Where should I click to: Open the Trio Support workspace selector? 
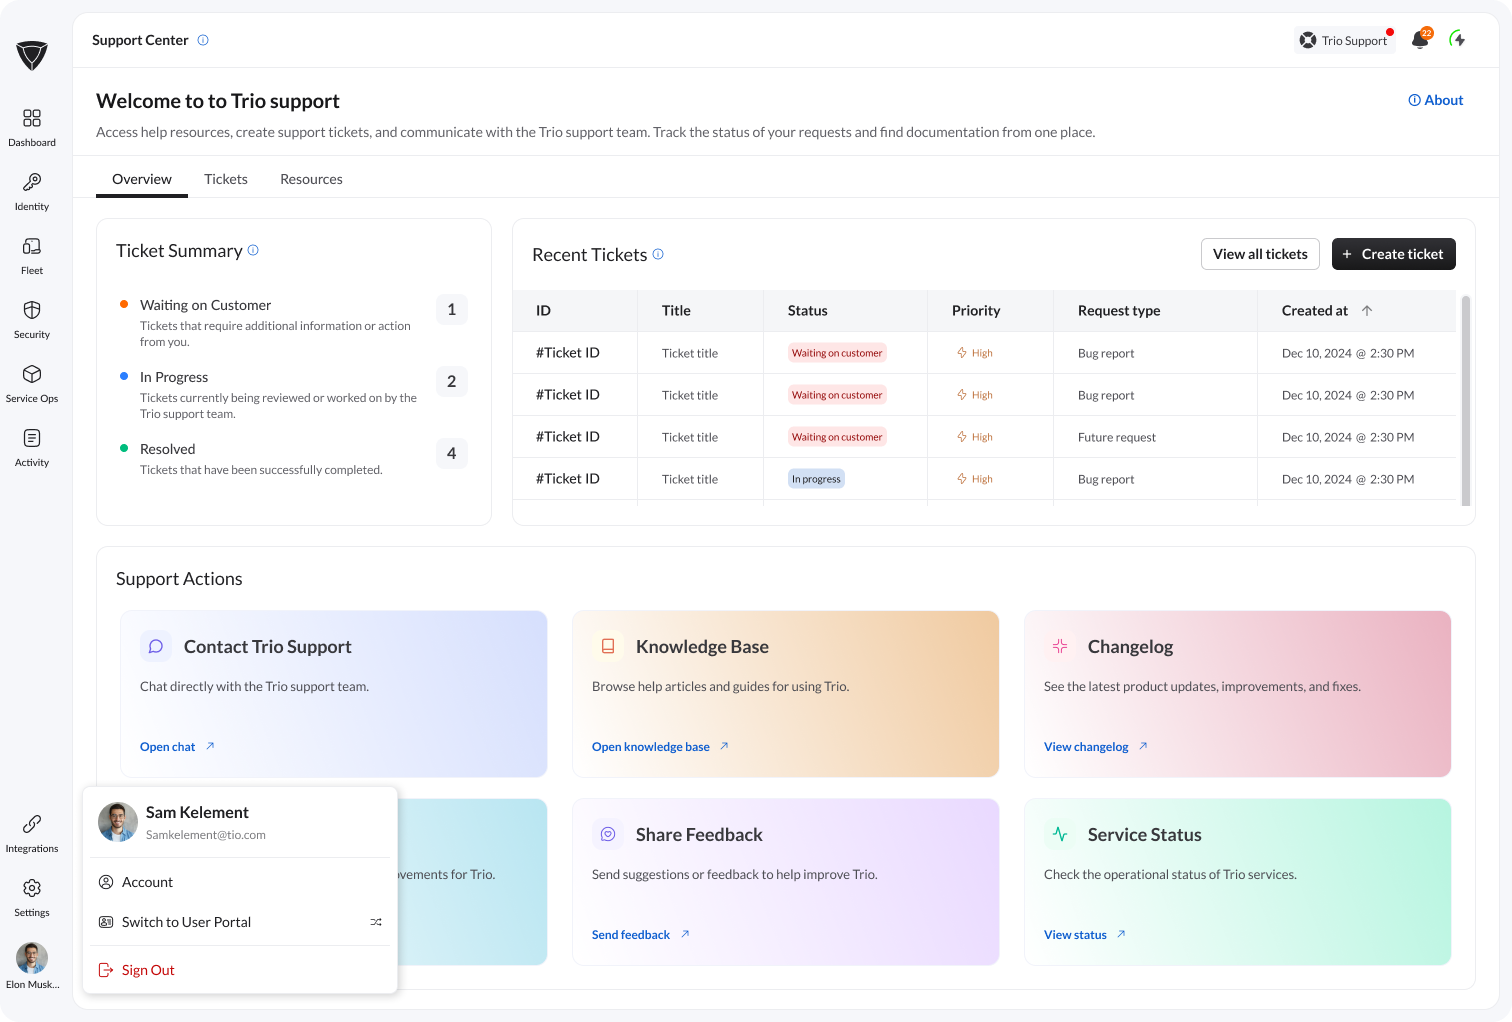[x=1344, y=40]
